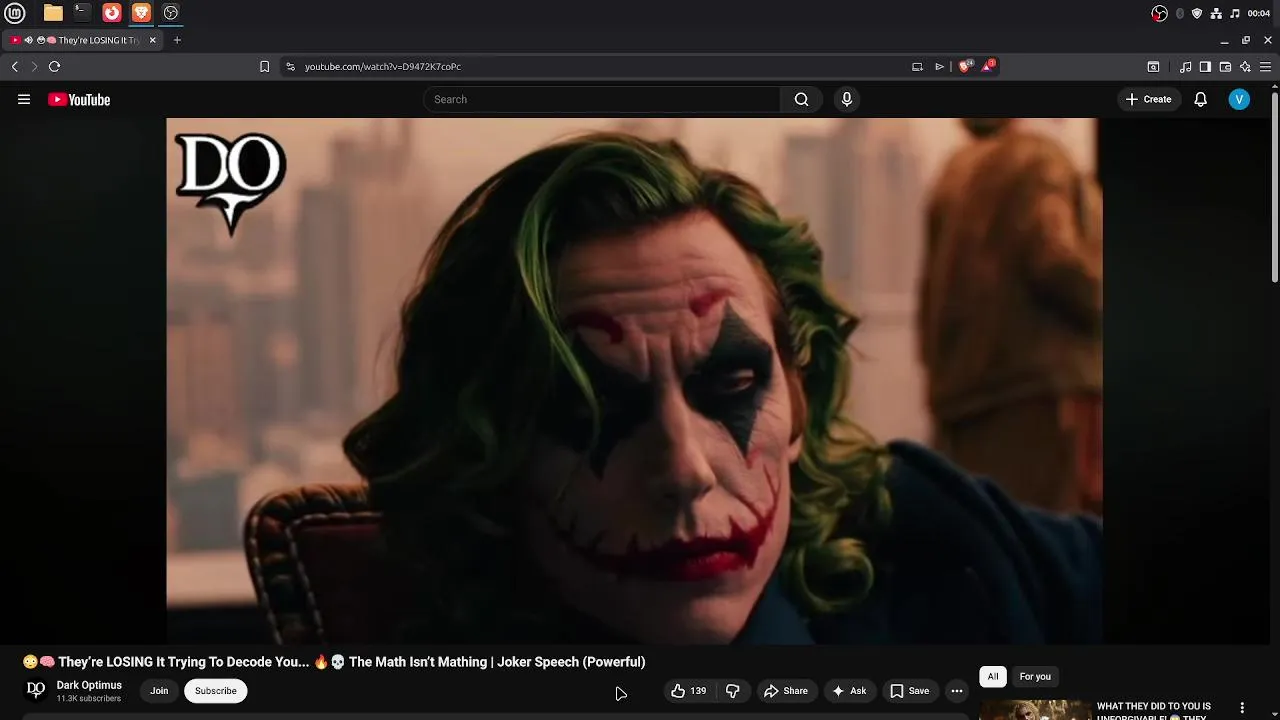Click the video player to pause

click(634, 380)
